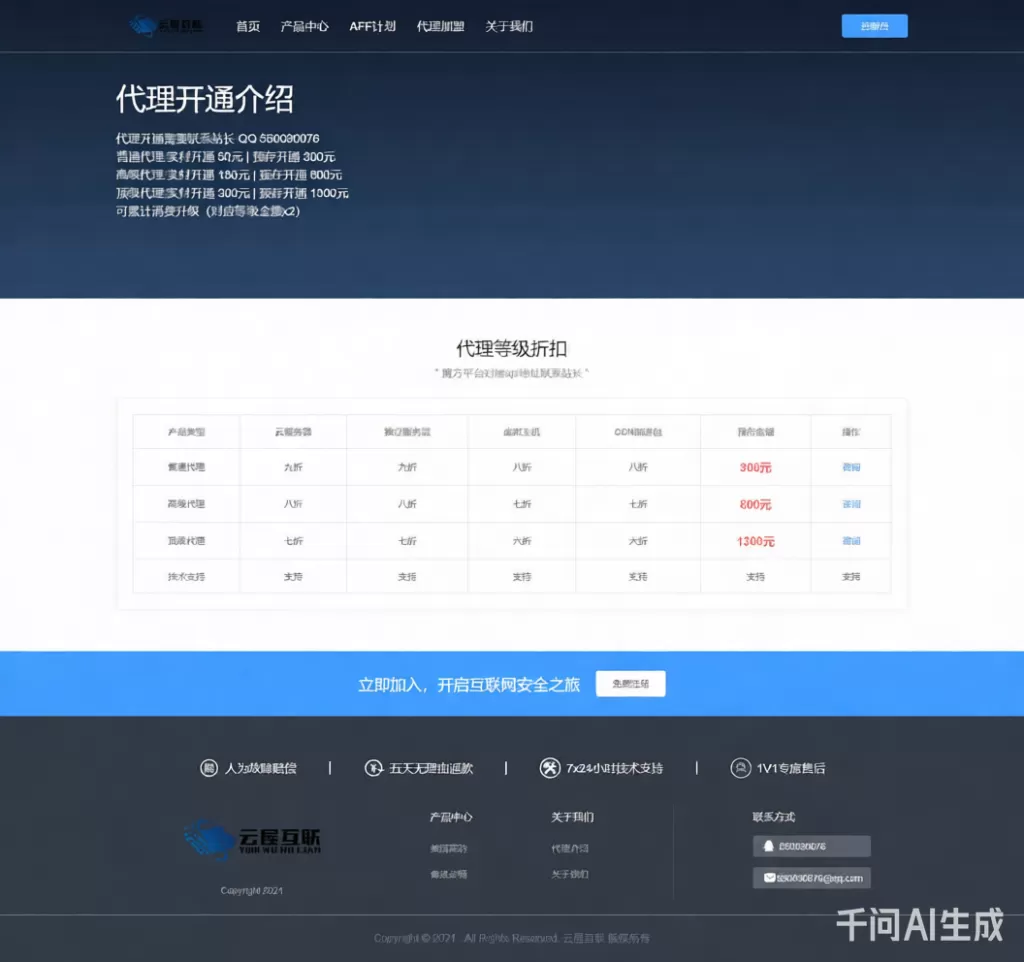Screen dimensions: 1024x962
Task: Click the 五天无理由退款 refund icon
Action: click(x=373, y=768)
